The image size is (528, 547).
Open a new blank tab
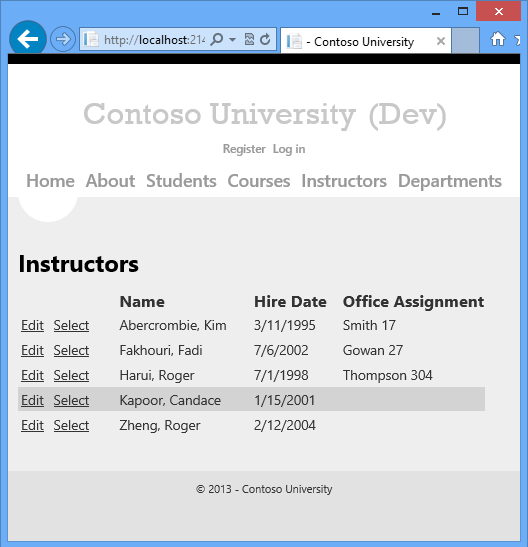(x=465, y=41)
